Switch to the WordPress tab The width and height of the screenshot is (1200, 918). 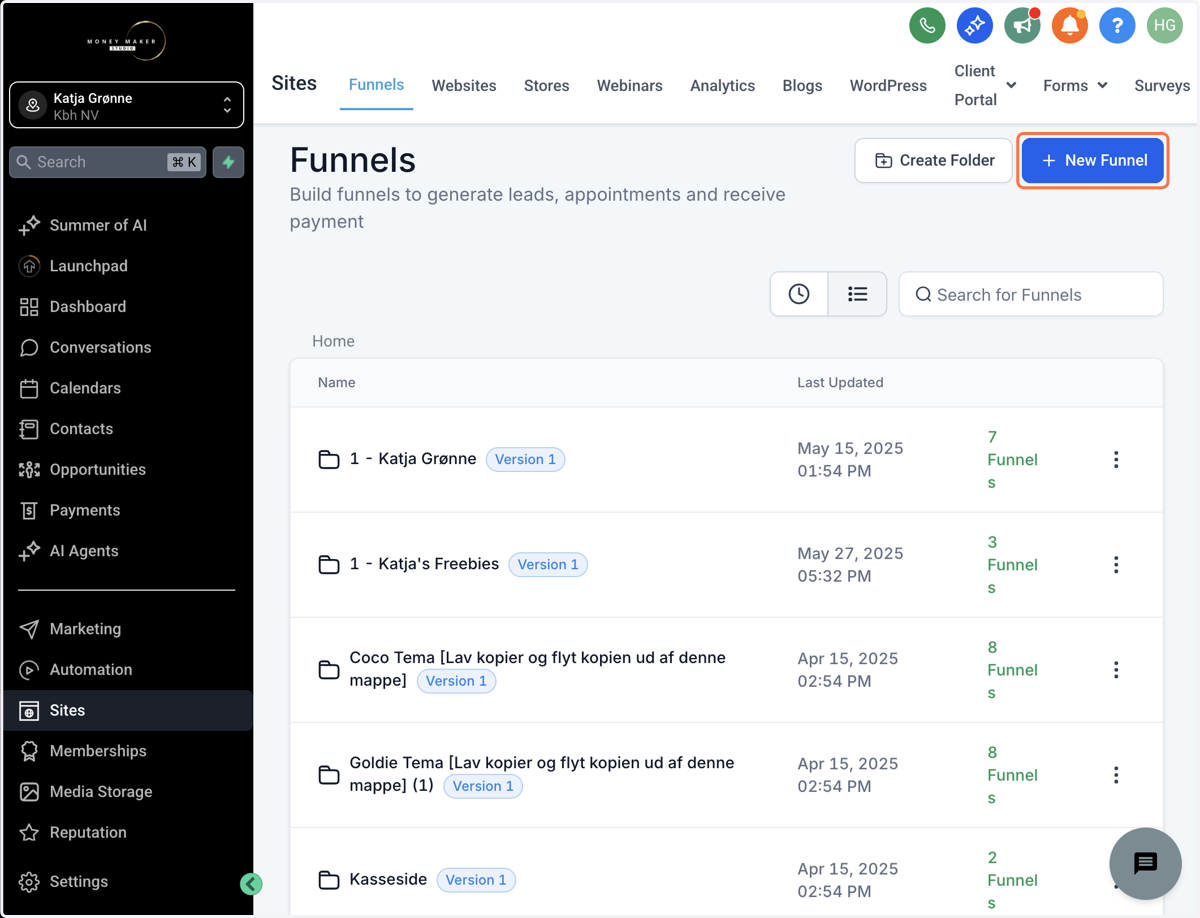click(888, 85)
